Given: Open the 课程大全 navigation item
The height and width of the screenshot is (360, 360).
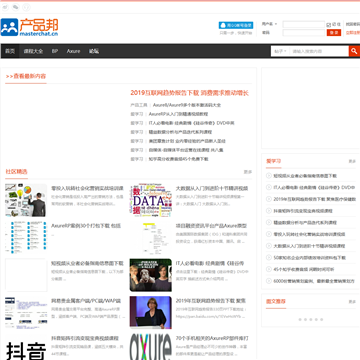Looking at the screenshot, I should (33, 51).
